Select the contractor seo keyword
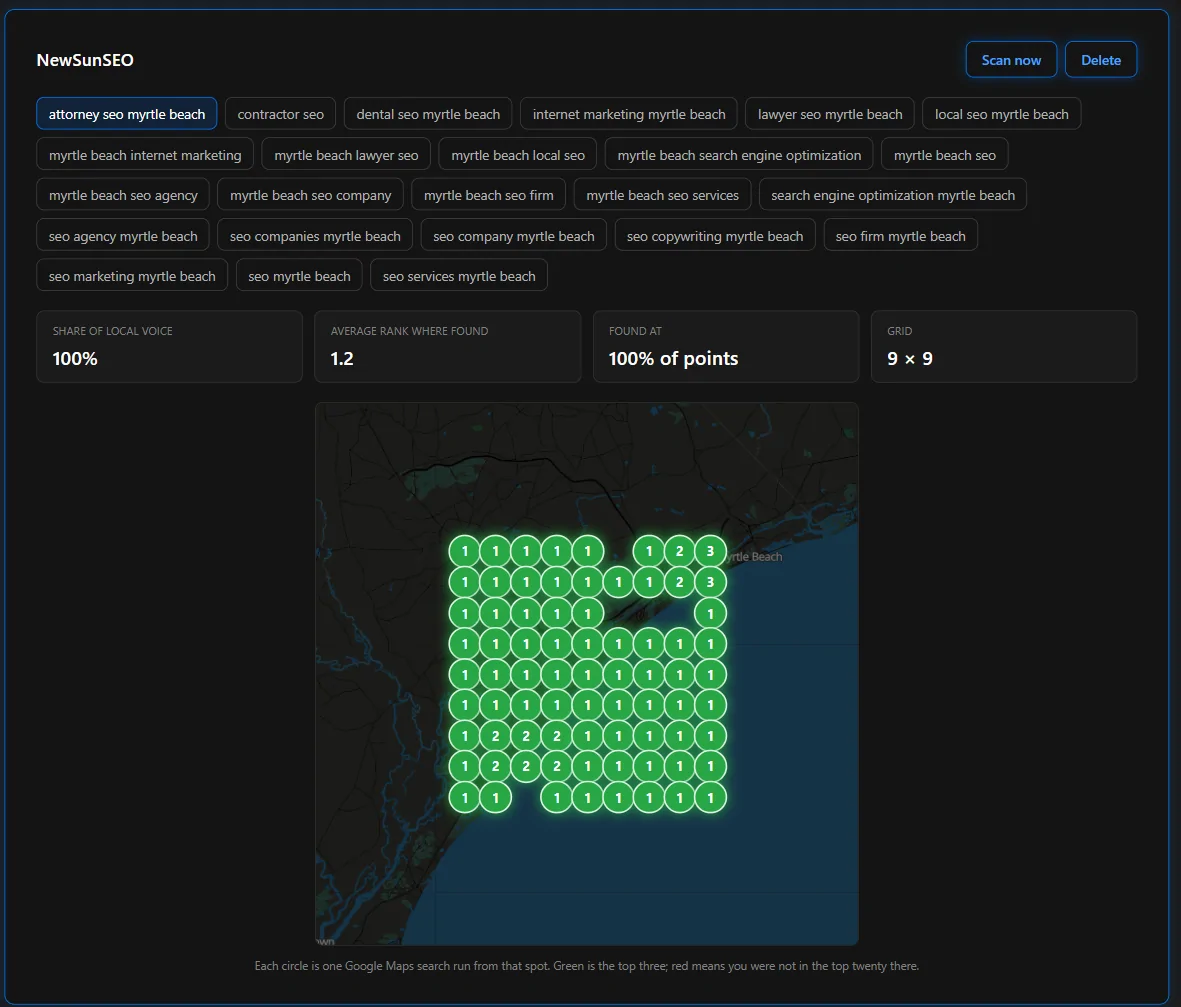 (x=280, y=114)
